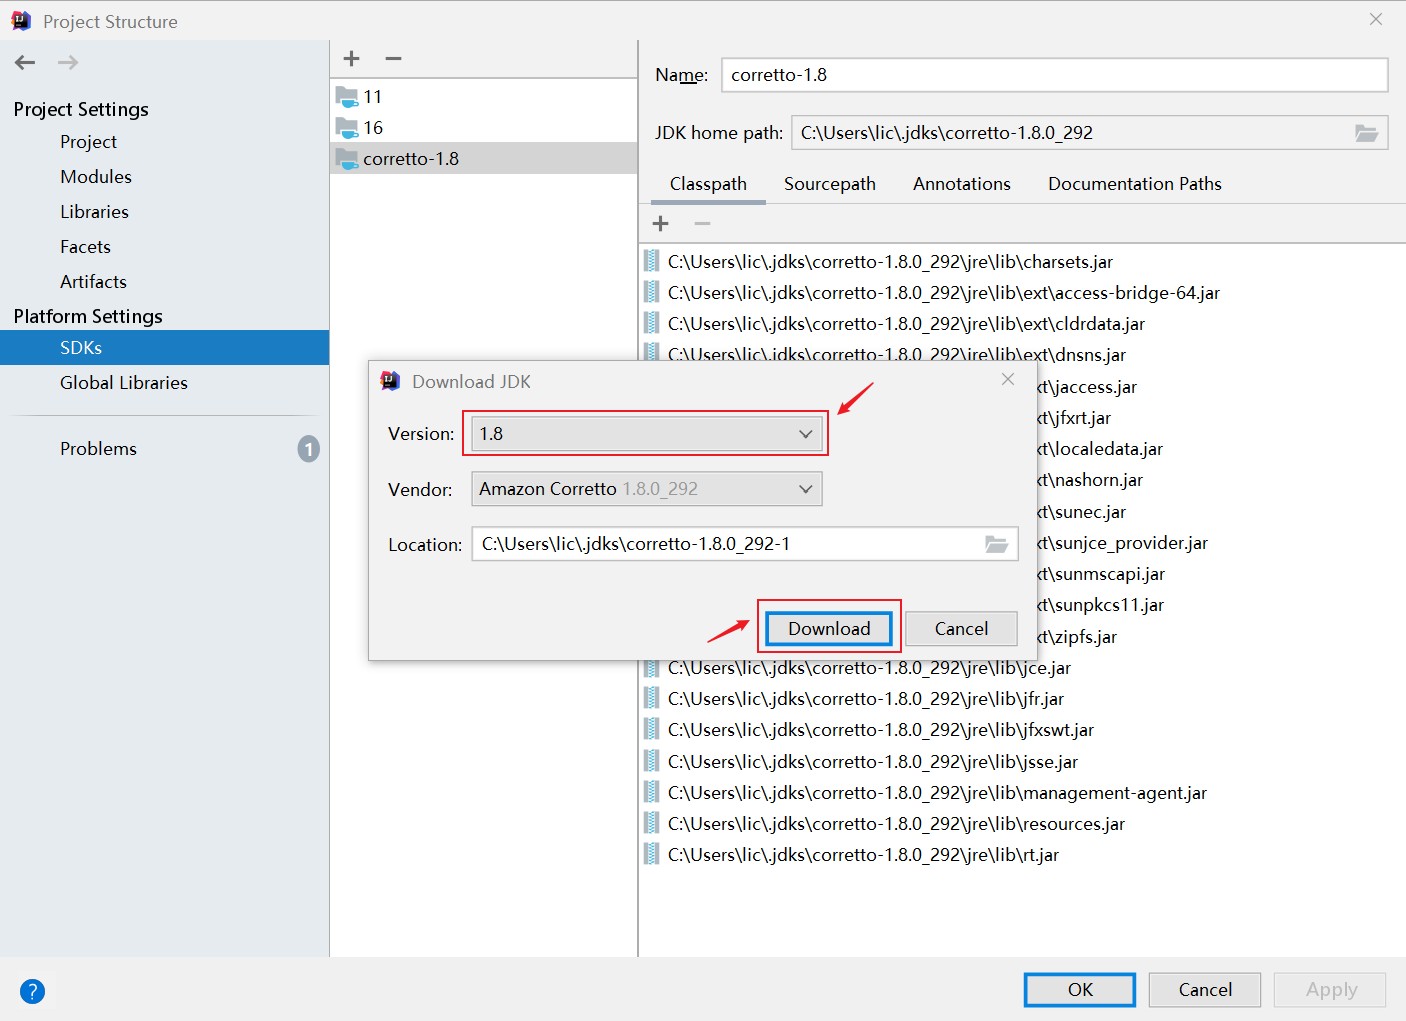
Task: Click the Download button
Action: click(829, 628)
